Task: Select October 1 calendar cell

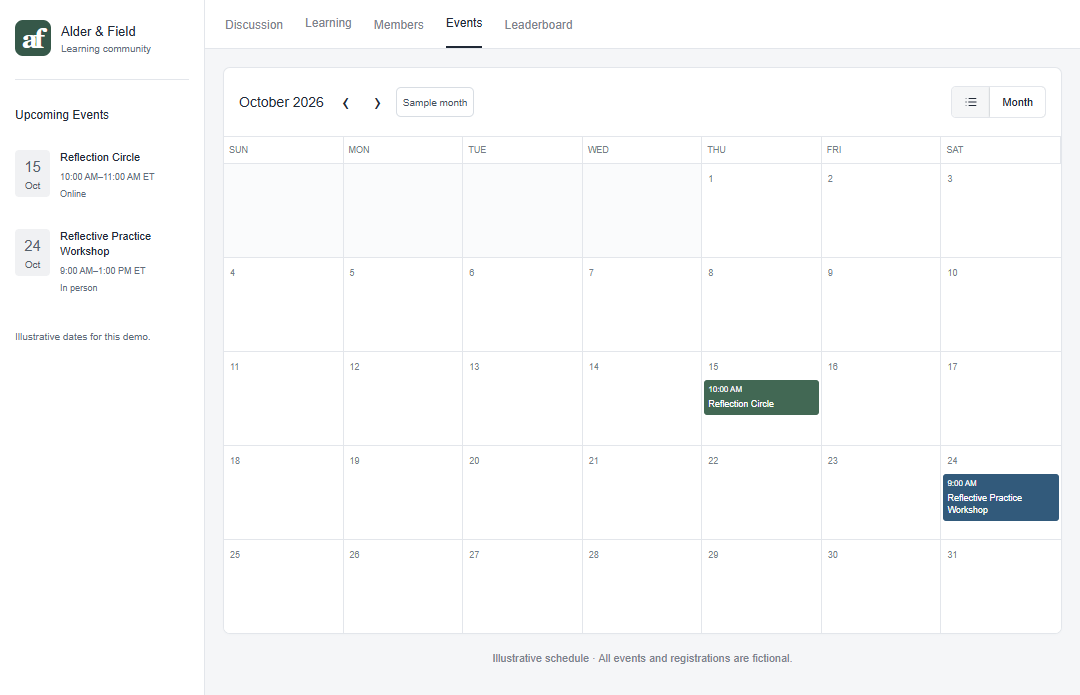Action: coord(761,211)
